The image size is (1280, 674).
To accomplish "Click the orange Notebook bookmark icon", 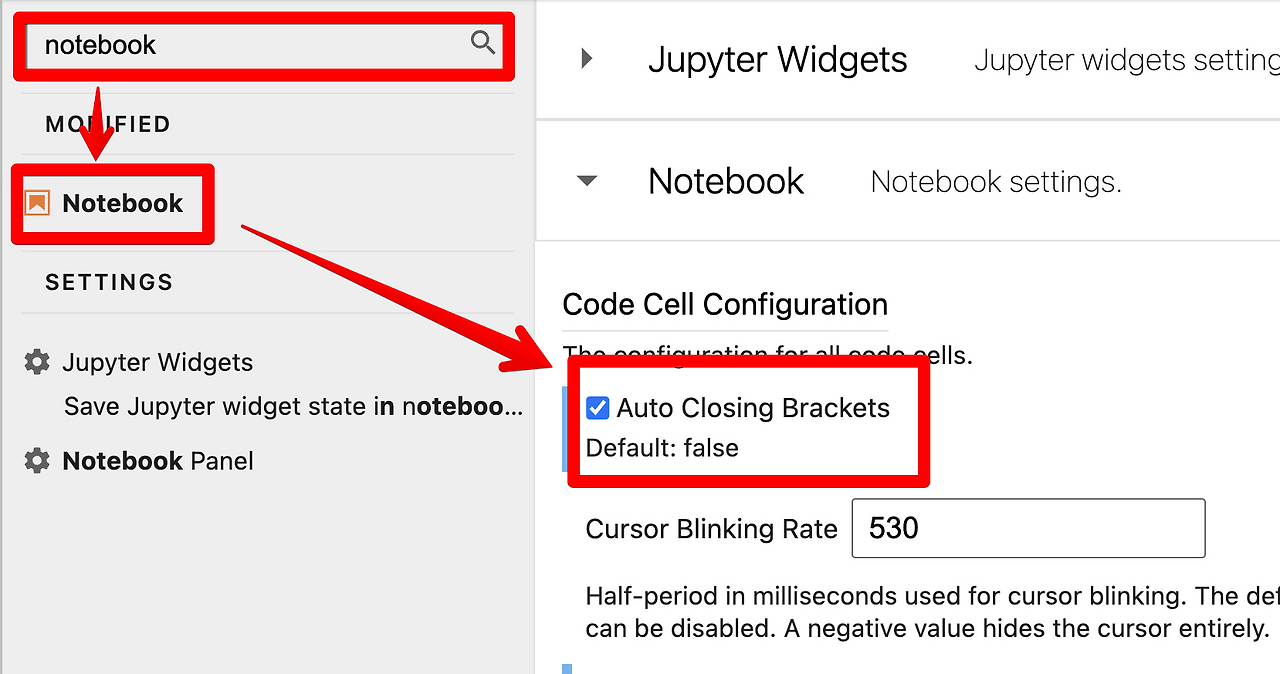I will tap(36, 203).
